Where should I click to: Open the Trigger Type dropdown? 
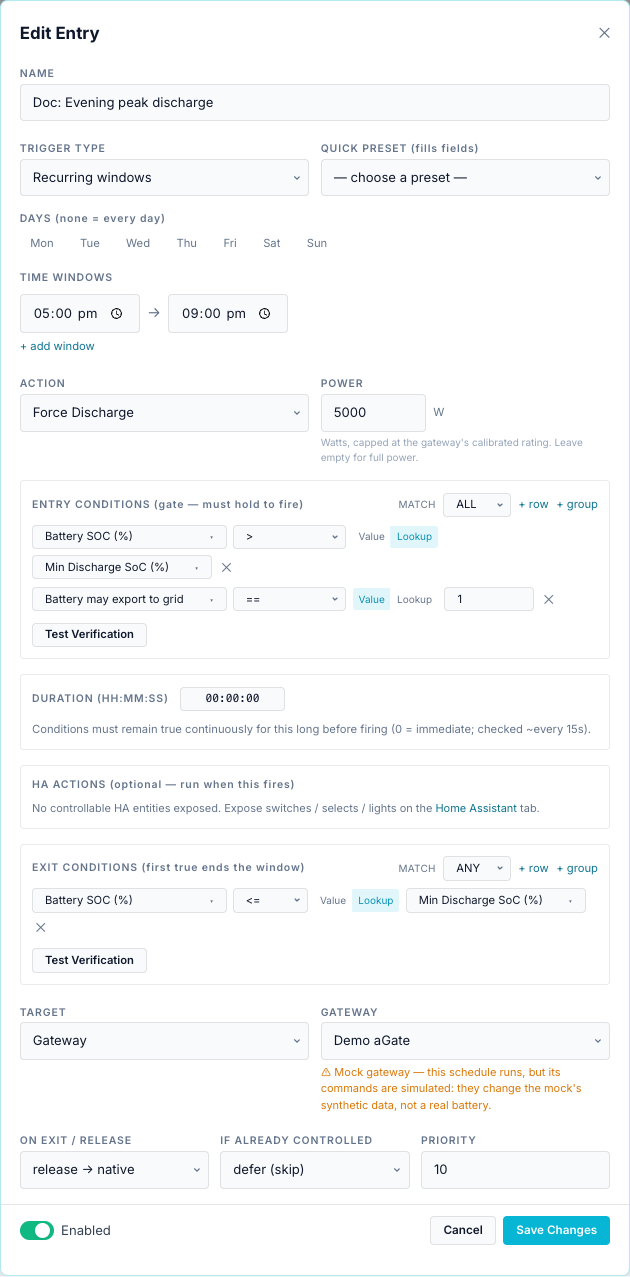164,178
